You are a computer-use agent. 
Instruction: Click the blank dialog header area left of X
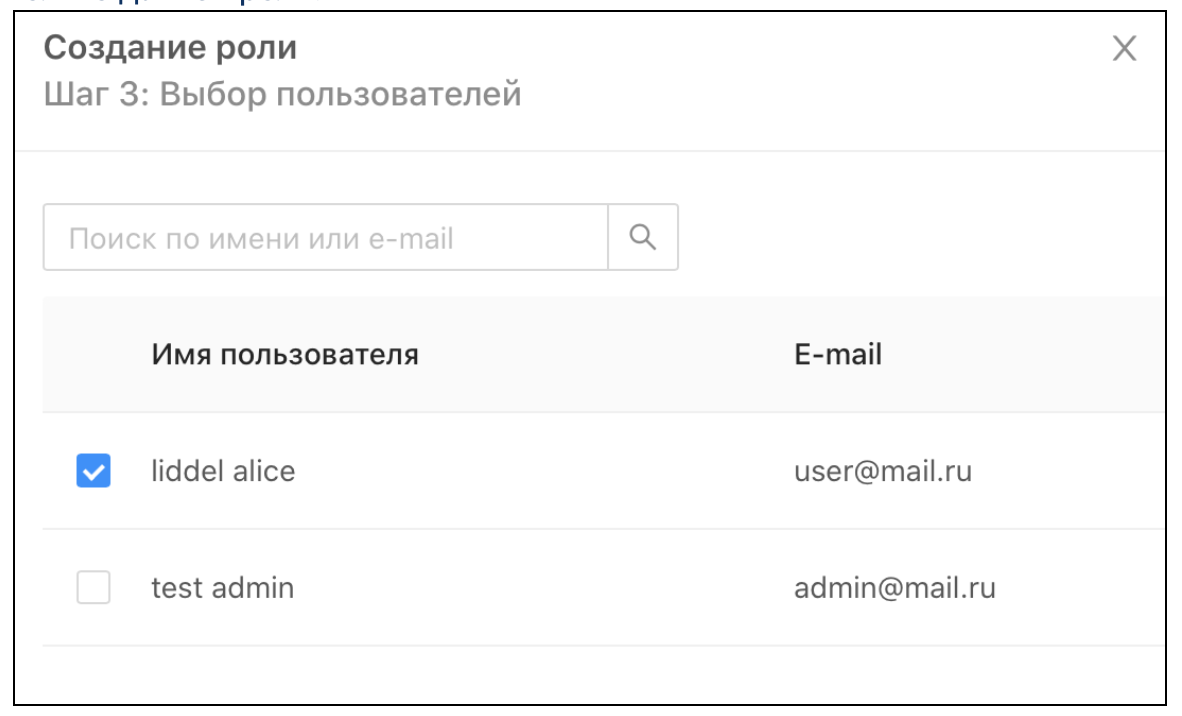click(800, 70)
